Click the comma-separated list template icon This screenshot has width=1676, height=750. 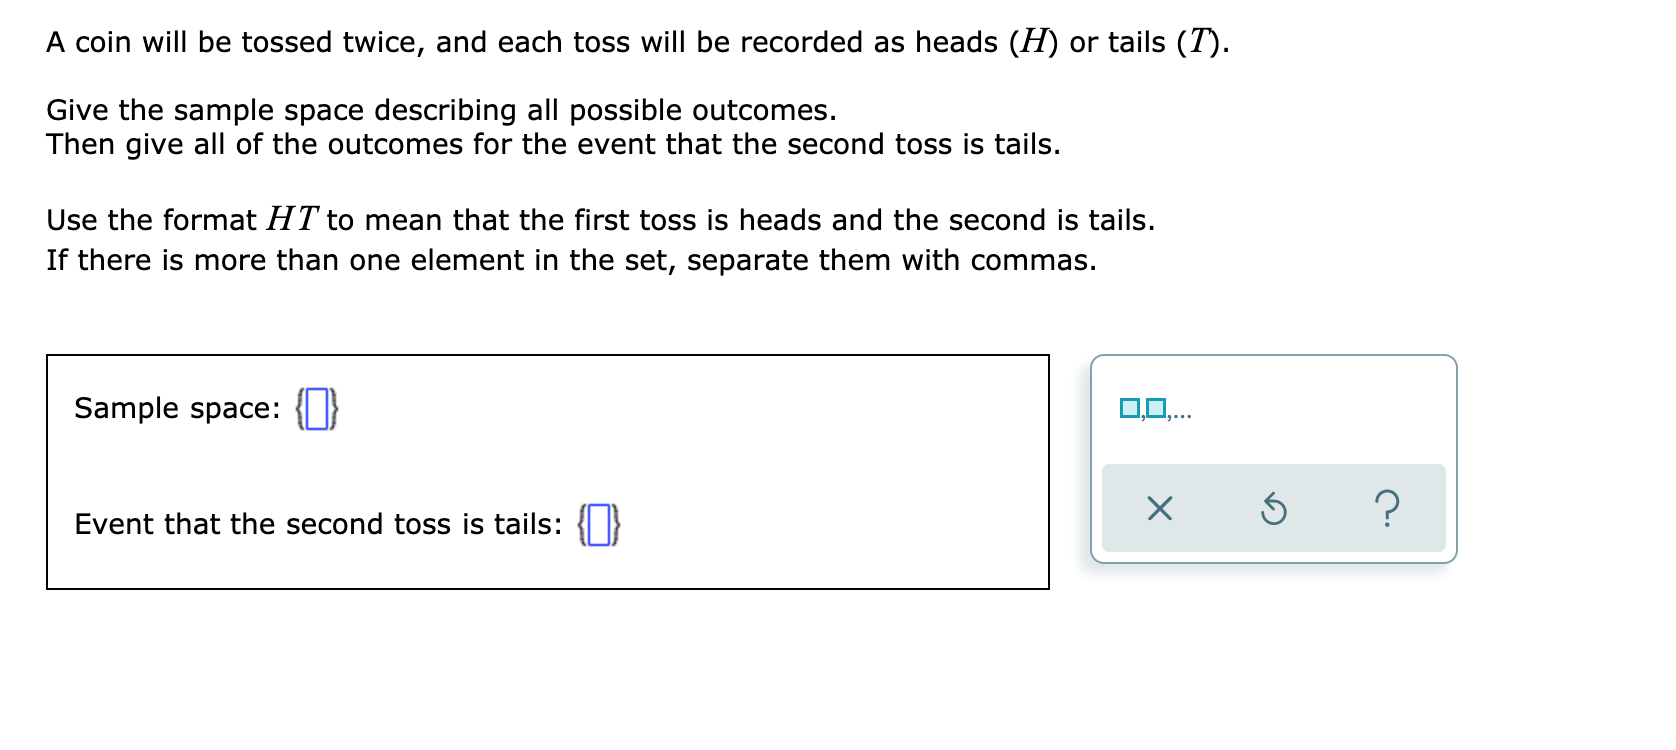click(1157, 406)
